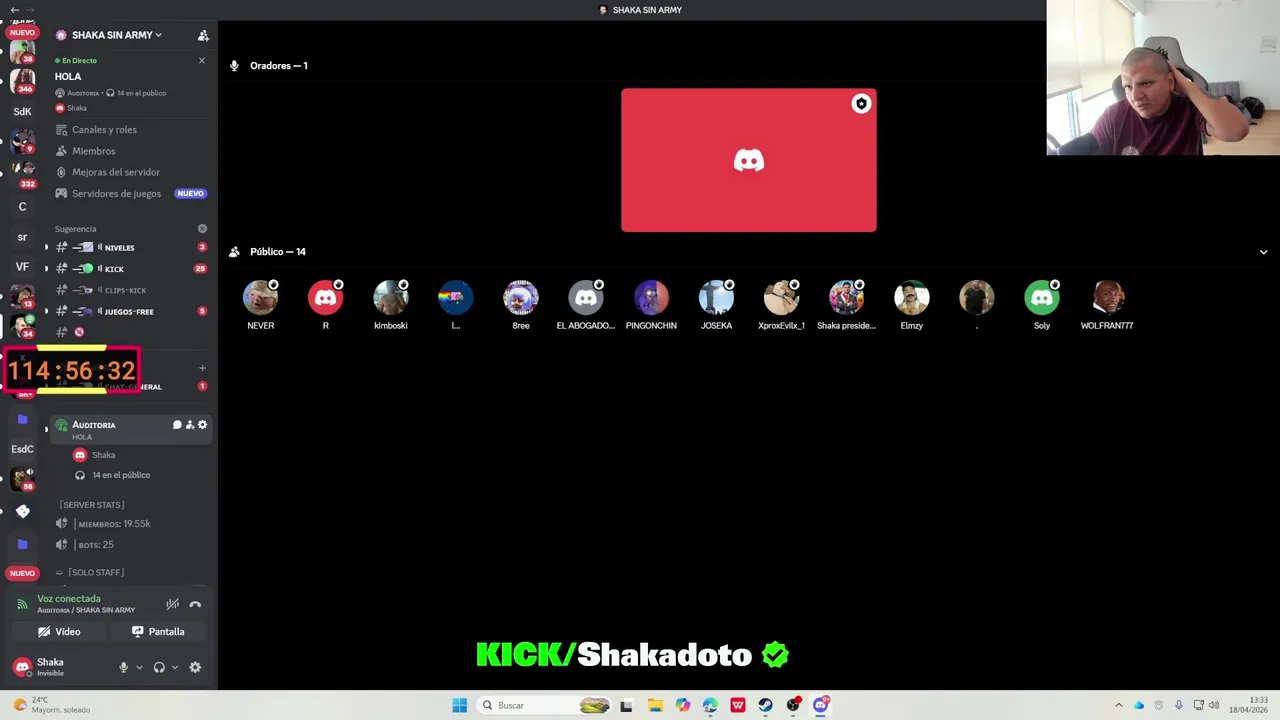Open the SdK server in sidebar
Viewport: 1280px width, 720px height.
pyautogui.click(x=22, y=111)
